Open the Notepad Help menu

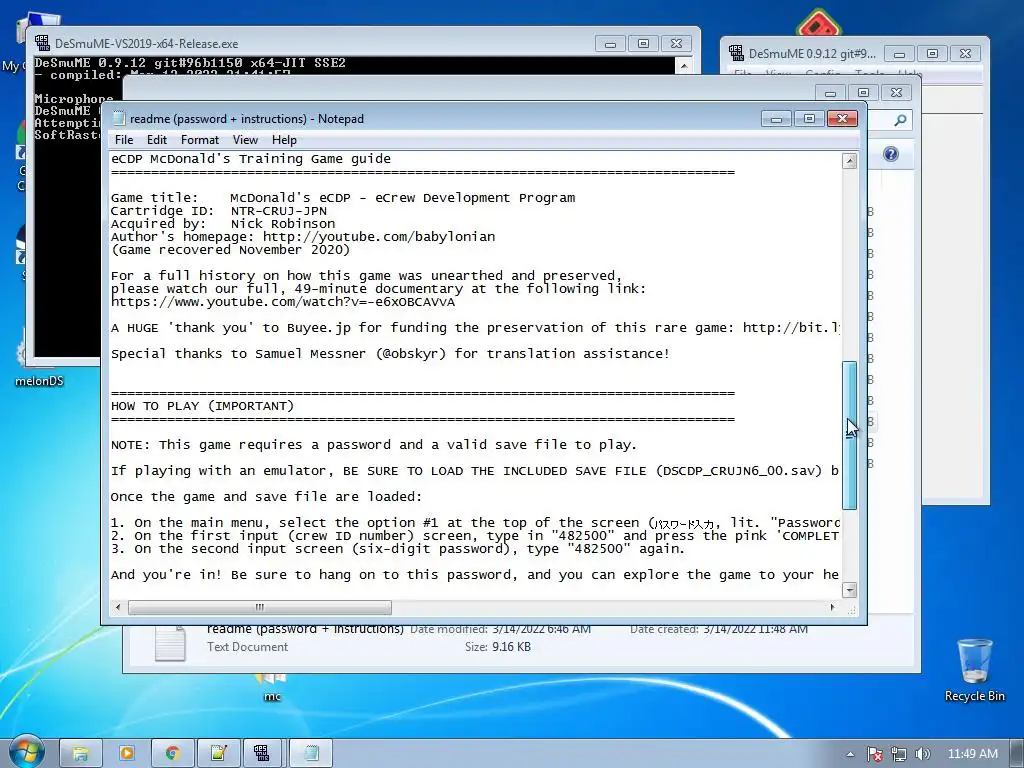point(284,140)
